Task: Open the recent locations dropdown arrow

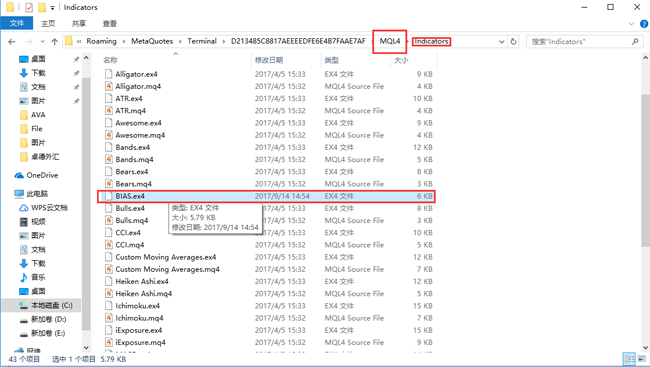Action: (x=42, y=41)
